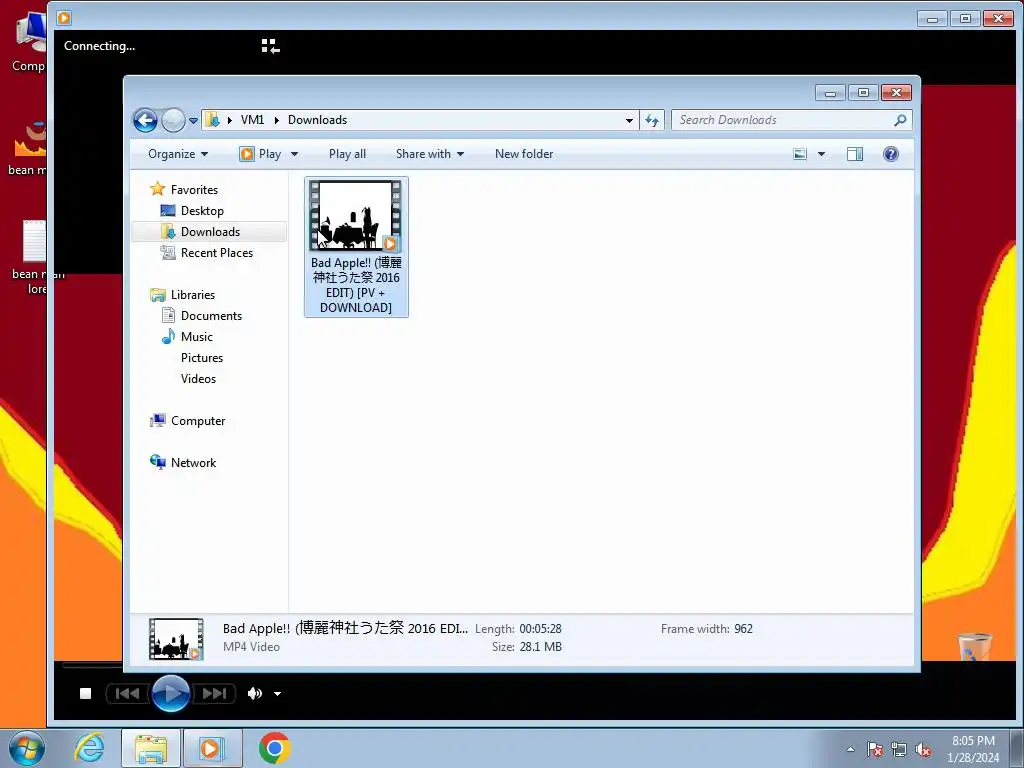The image size is (1024, 768).
Task: Open the Recycle Bin desktop icon
Action: click(x=974, y=647)
